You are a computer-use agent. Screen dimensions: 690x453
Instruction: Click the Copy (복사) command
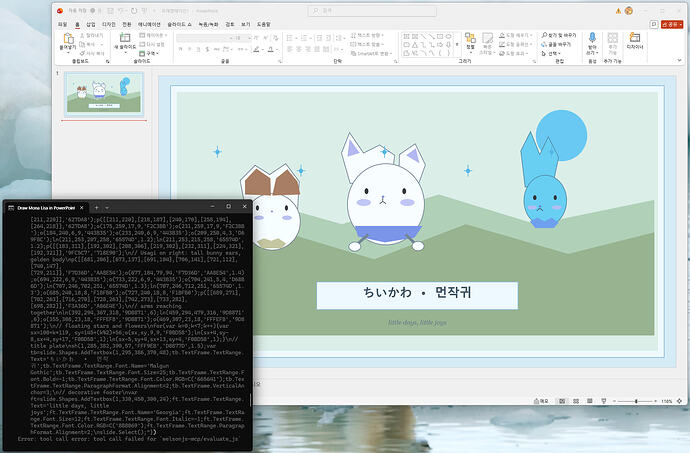click(88, 44)
